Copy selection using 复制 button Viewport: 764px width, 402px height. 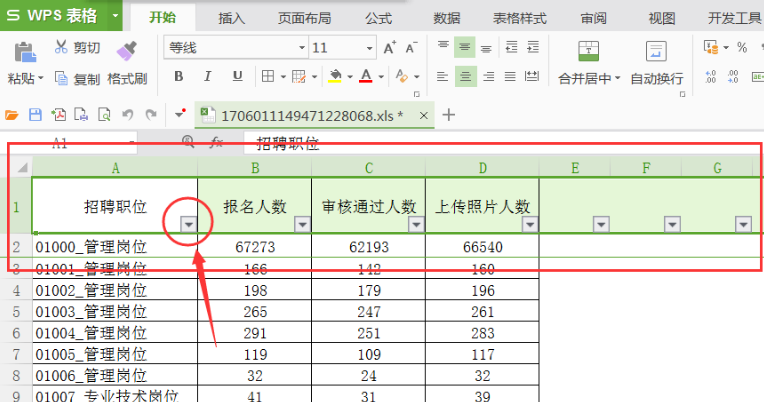77,78
